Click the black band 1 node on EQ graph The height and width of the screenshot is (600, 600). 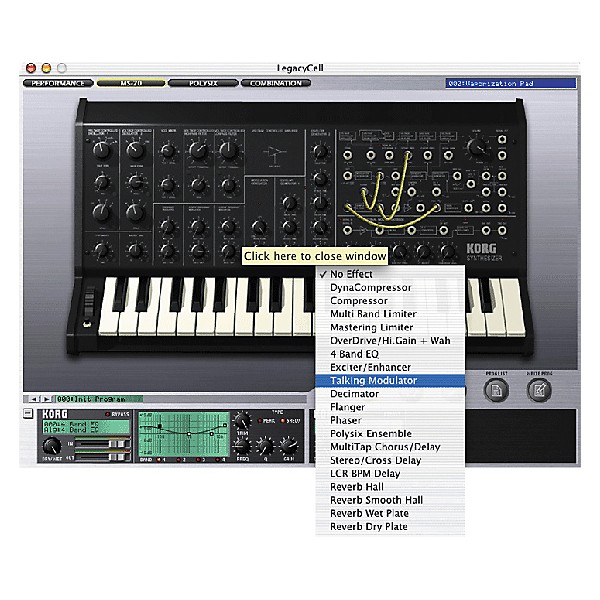160,426
